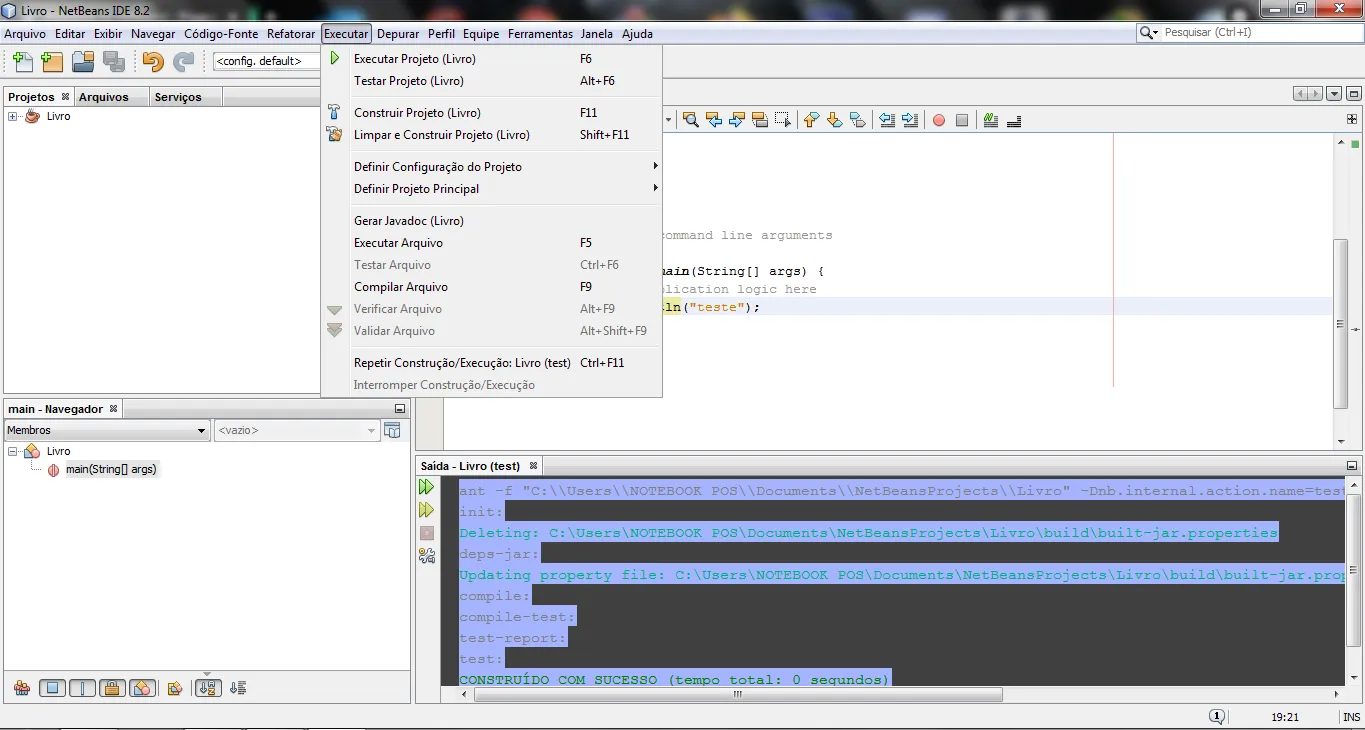Click the red macro record button
Viewport: 1365px width, 730px height.
coord(938,120)
